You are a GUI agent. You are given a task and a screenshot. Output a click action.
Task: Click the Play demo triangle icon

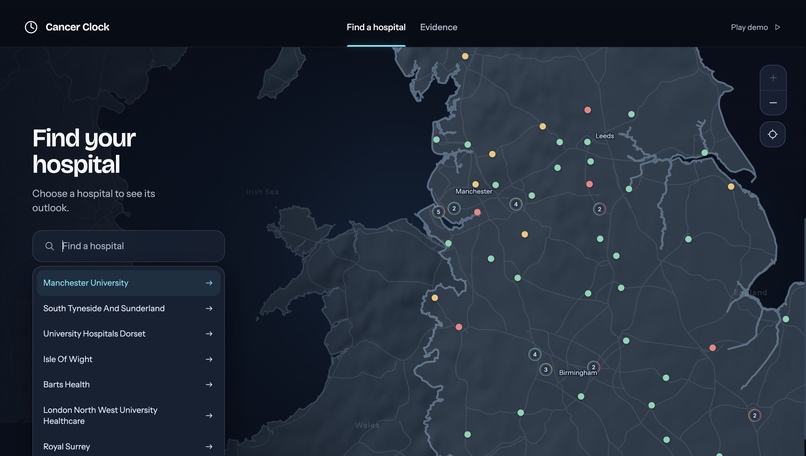[x=777, y=27]
